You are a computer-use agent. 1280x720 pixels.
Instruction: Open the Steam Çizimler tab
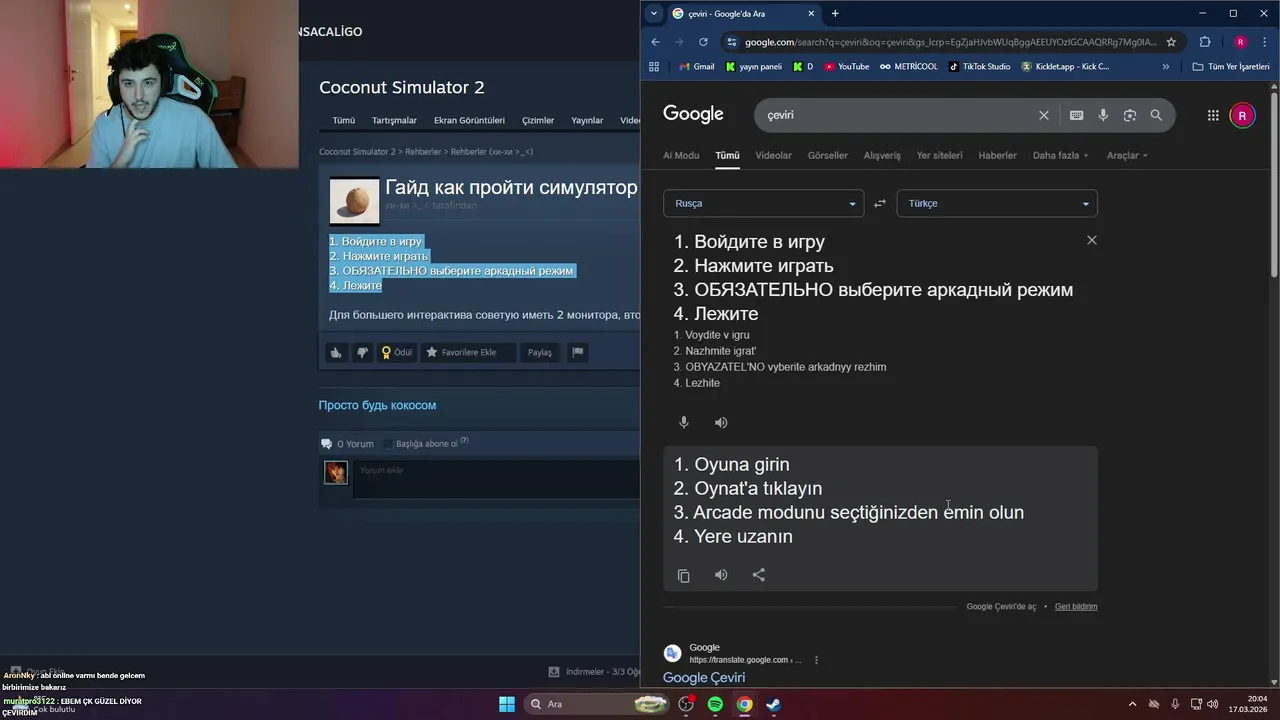click(x=538, y=120)
